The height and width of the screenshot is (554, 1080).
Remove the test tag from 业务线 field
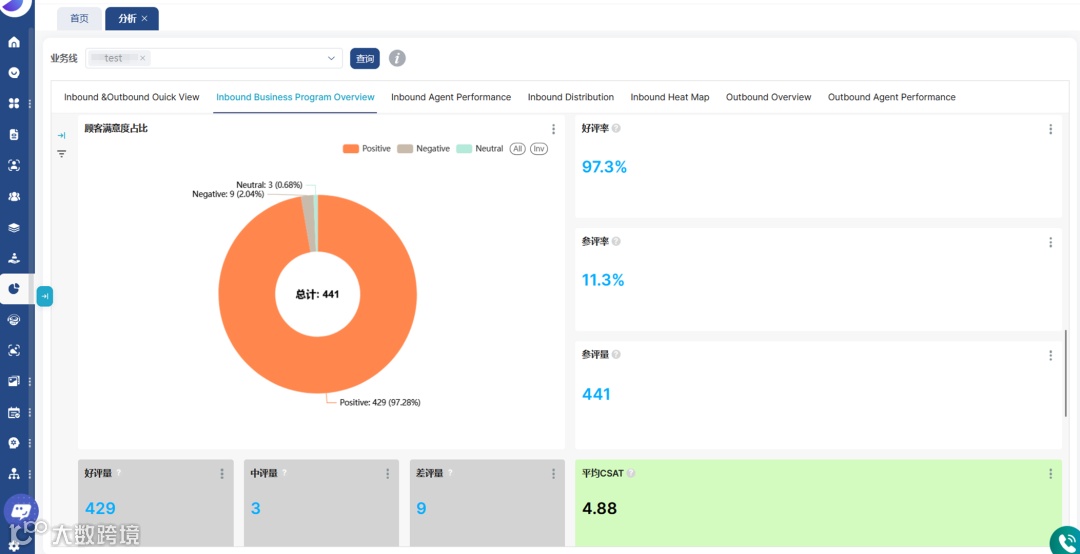click(x=143, y=59)
